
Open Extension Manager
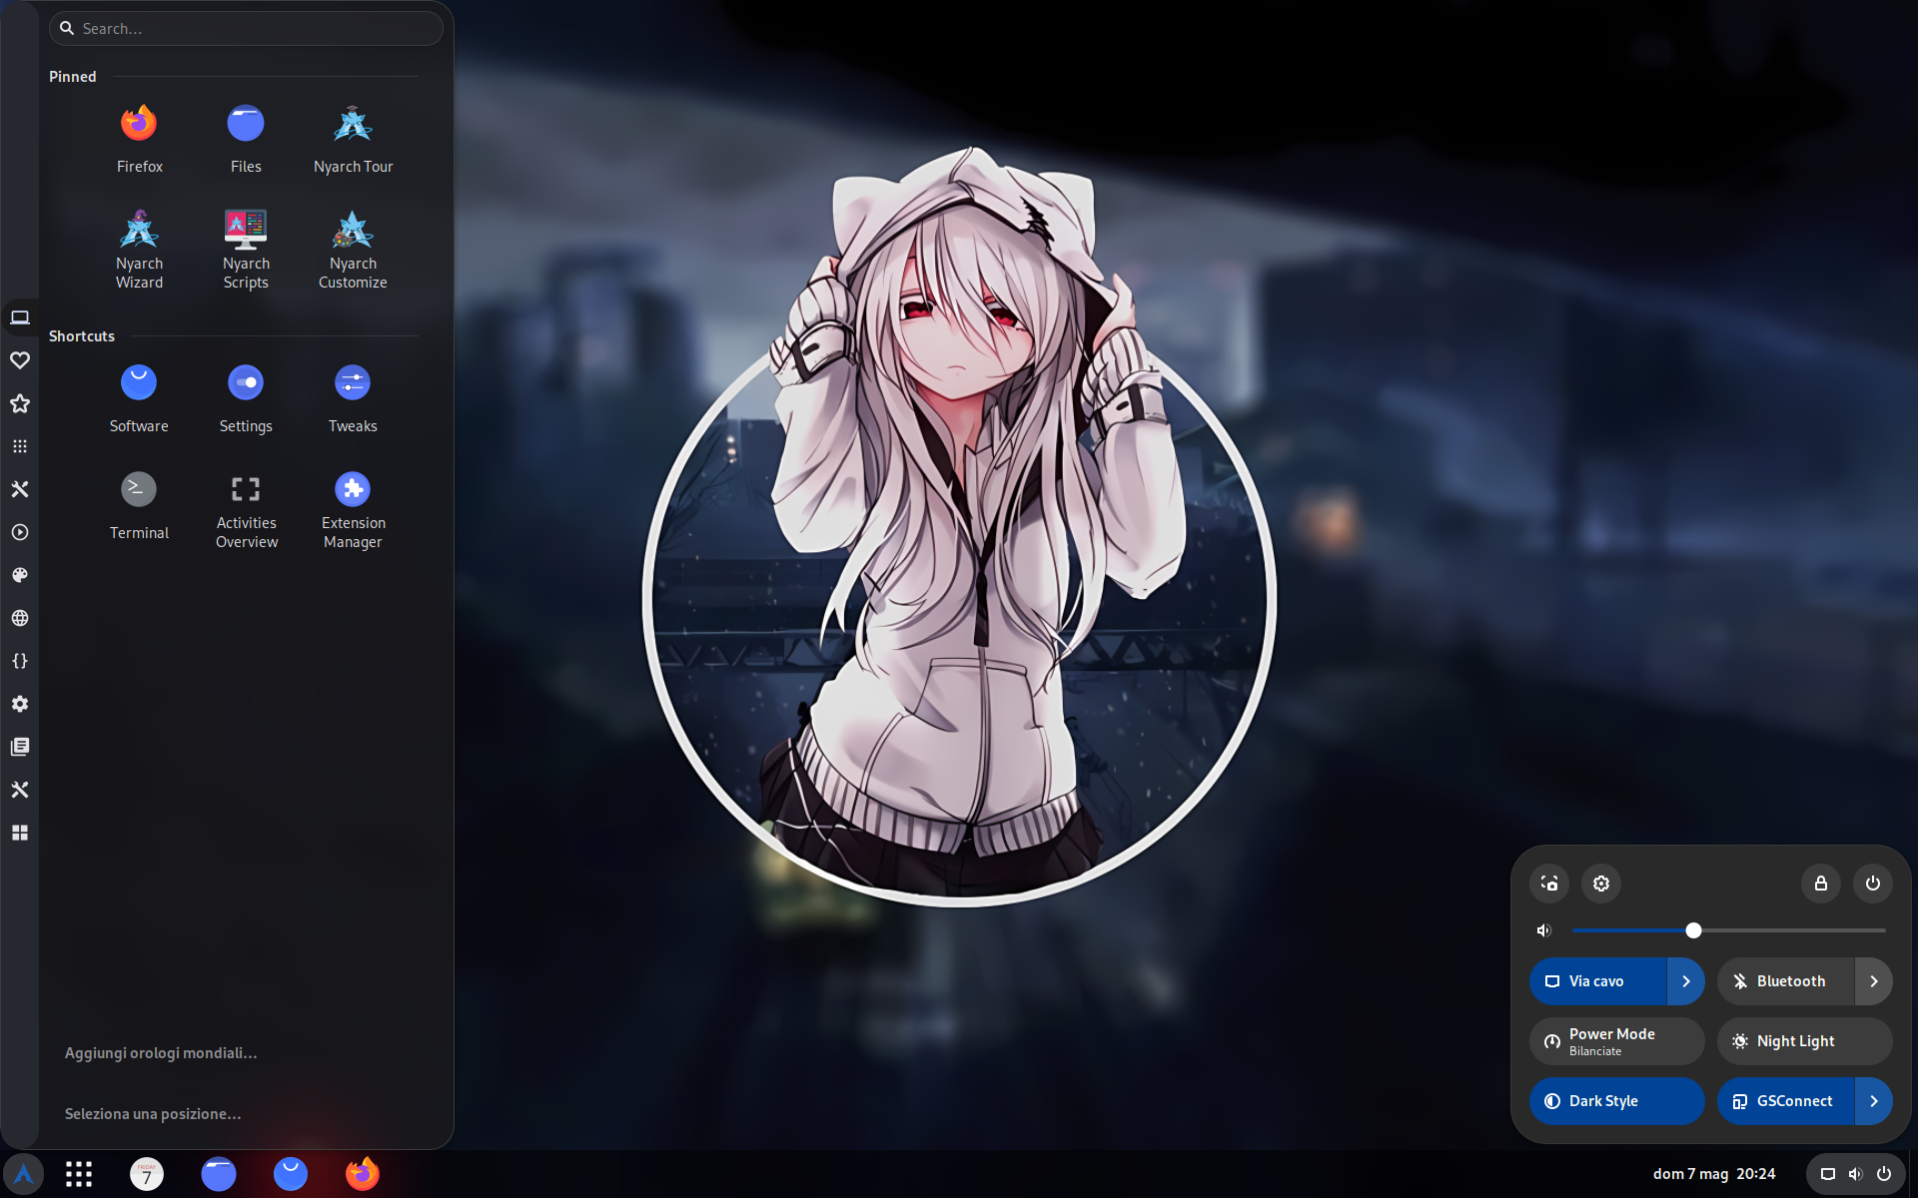(353, 509)
